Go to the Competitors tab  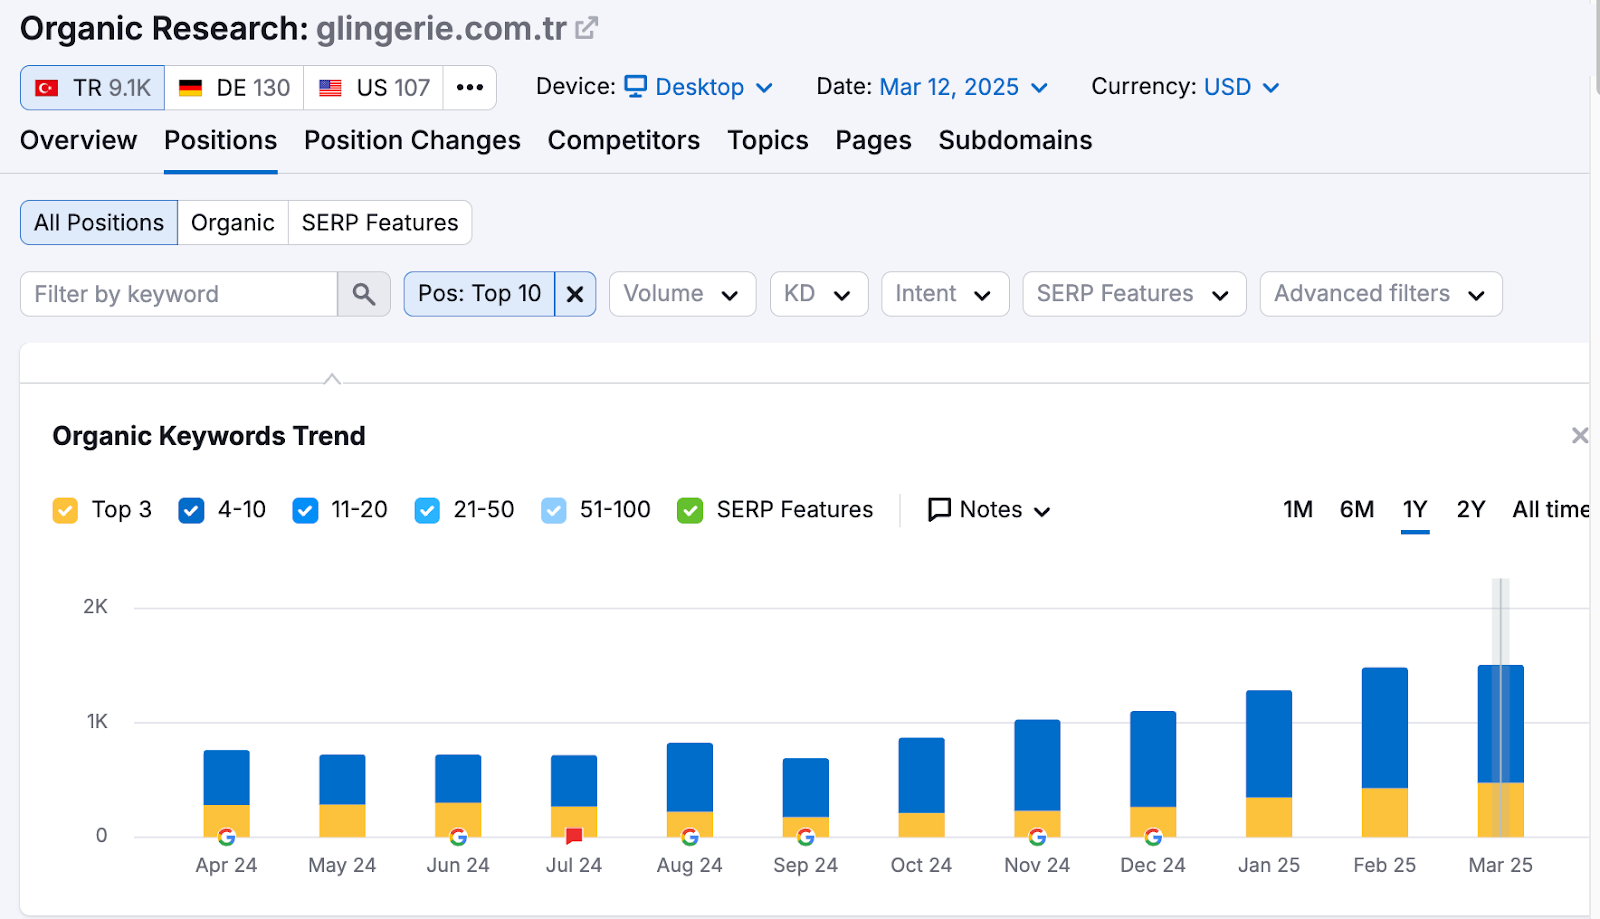click(623, 141)
